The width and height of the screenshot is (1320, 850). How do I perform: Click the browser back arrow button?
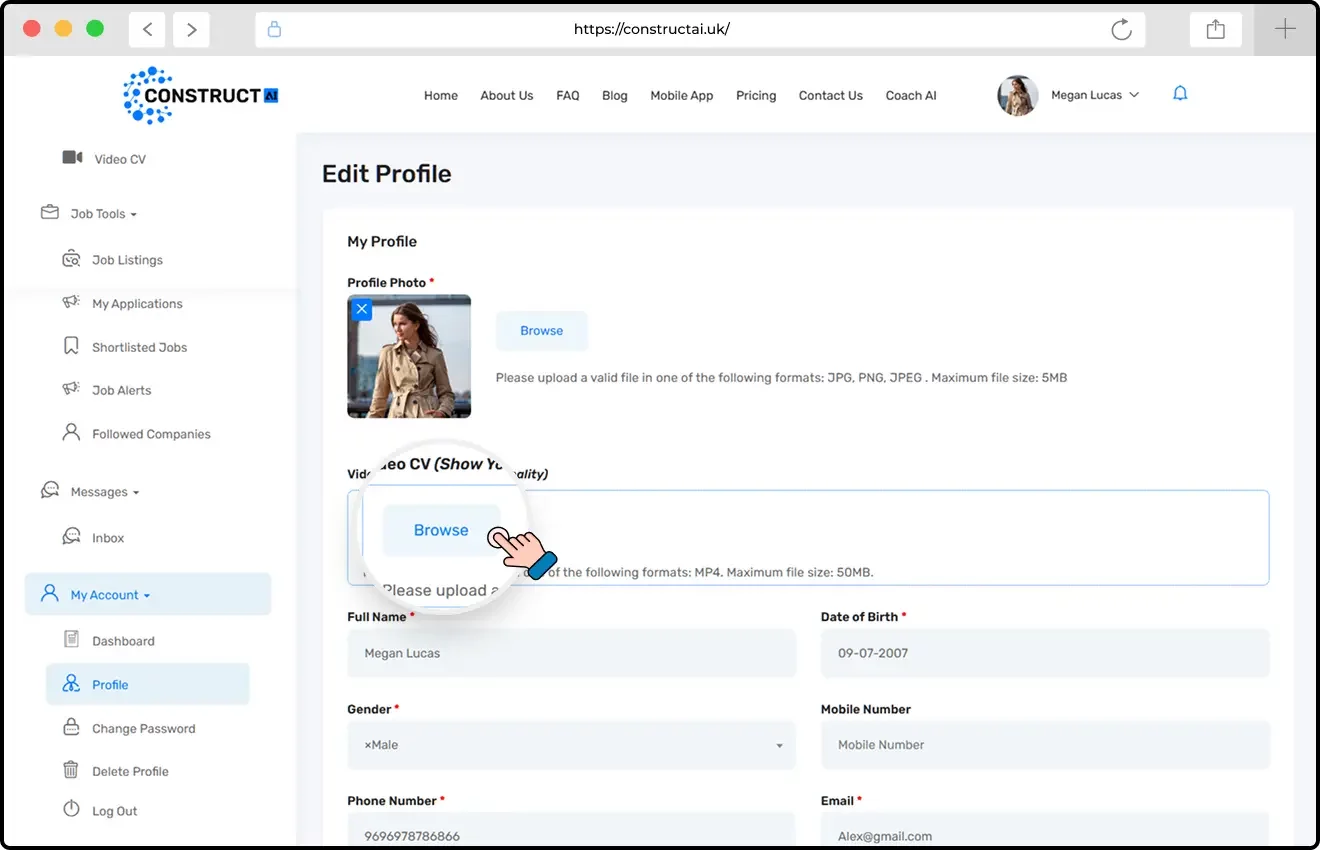[147, 29]
